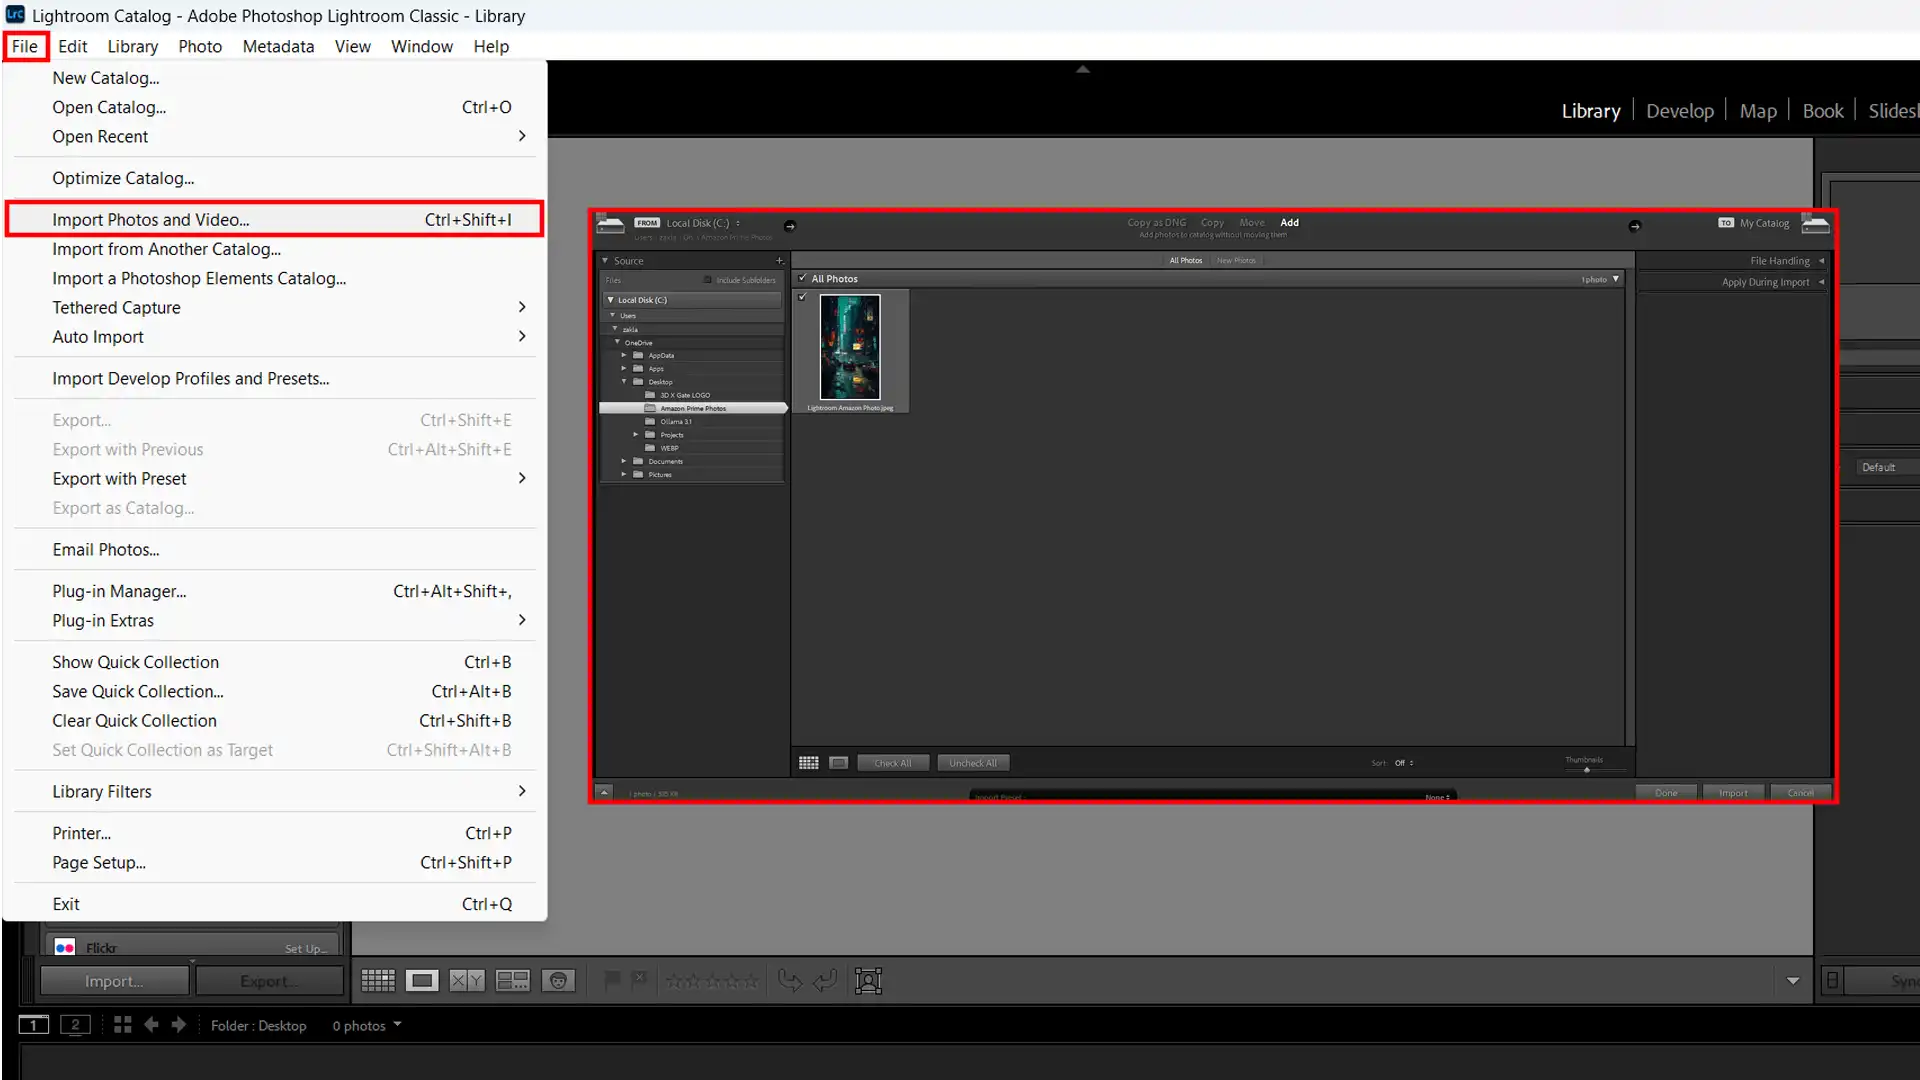The image size is (1920, 1080).
Task: Set the Rejected flag in toolbar
Action: 640,980
